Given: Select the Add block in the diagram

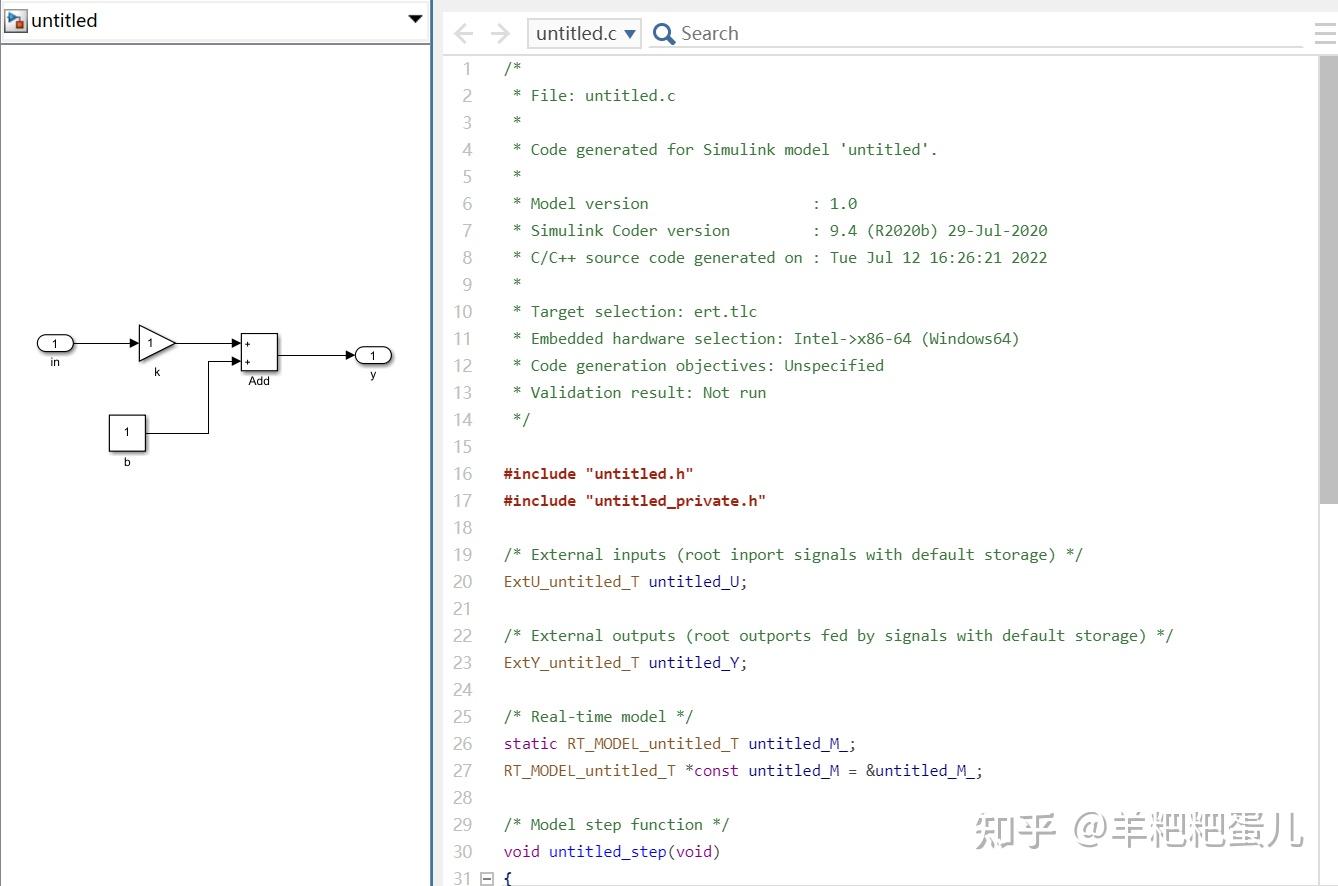Looking at the screenshot, I should (x=260, y=351).
